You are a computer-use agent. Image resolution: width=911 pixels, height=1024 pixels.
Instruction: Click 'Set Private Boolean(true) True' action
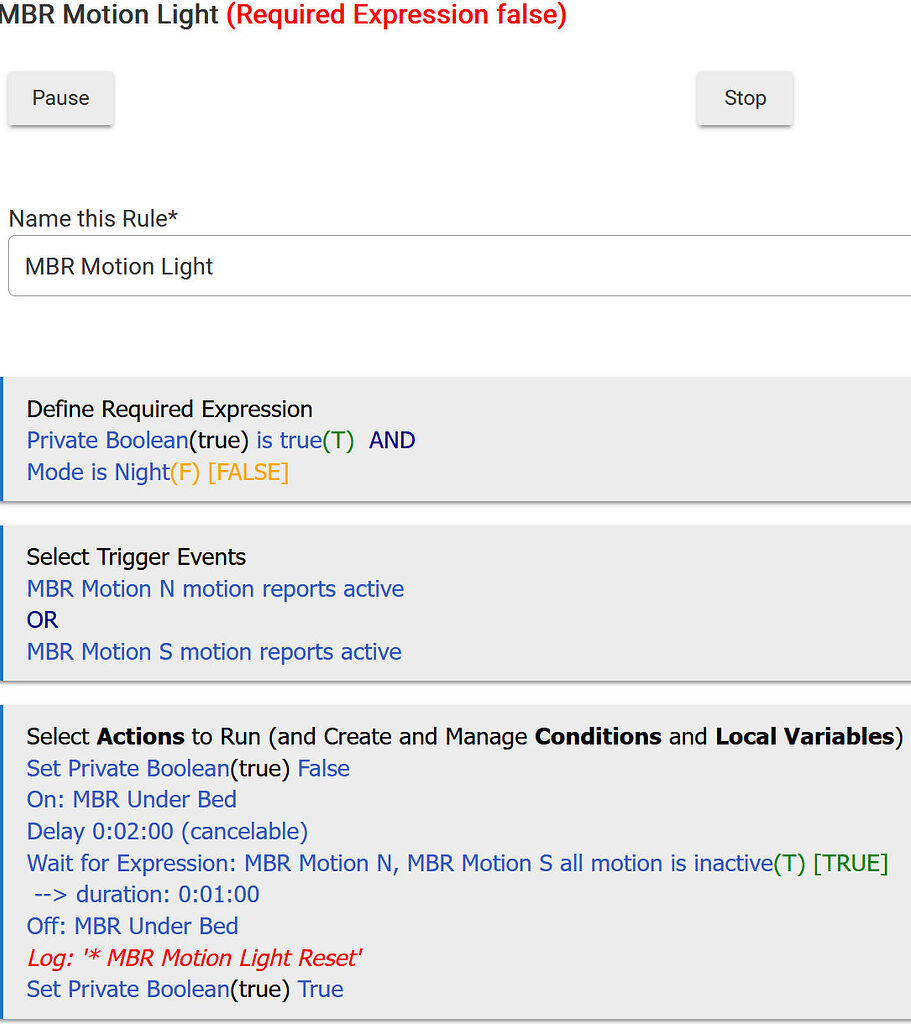click(185, 989)
